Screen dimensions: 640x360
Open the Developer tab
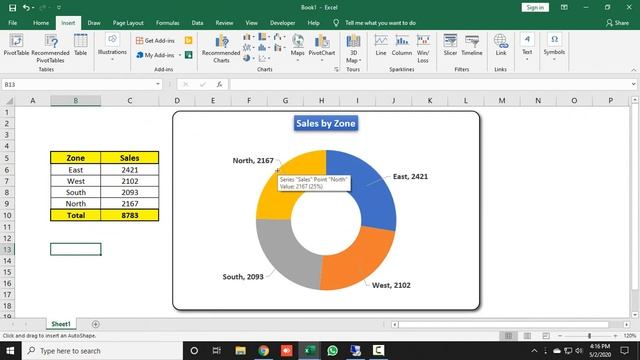tap(282, 23)
